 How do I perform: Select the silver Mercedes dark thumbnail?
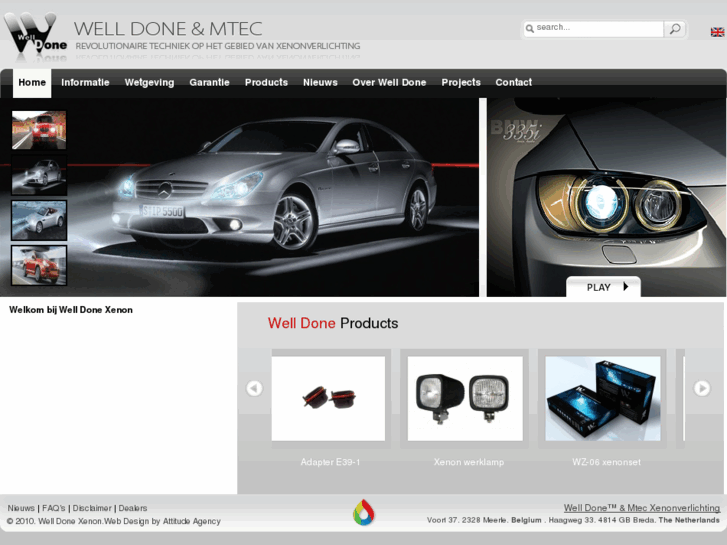[39, 175]
